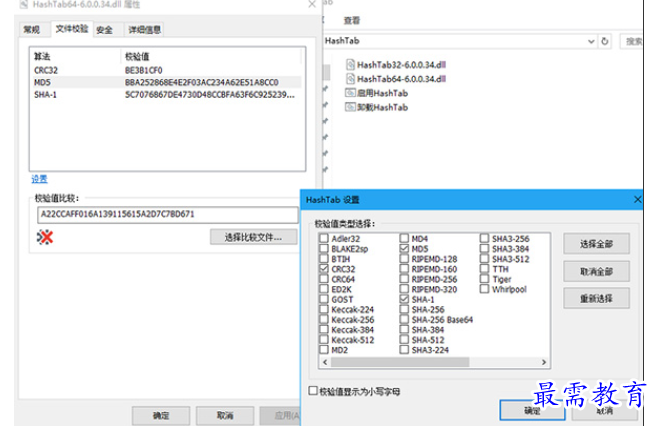Click the 取消全部 button
Viewport: 655px width, 426px height.
596,271
